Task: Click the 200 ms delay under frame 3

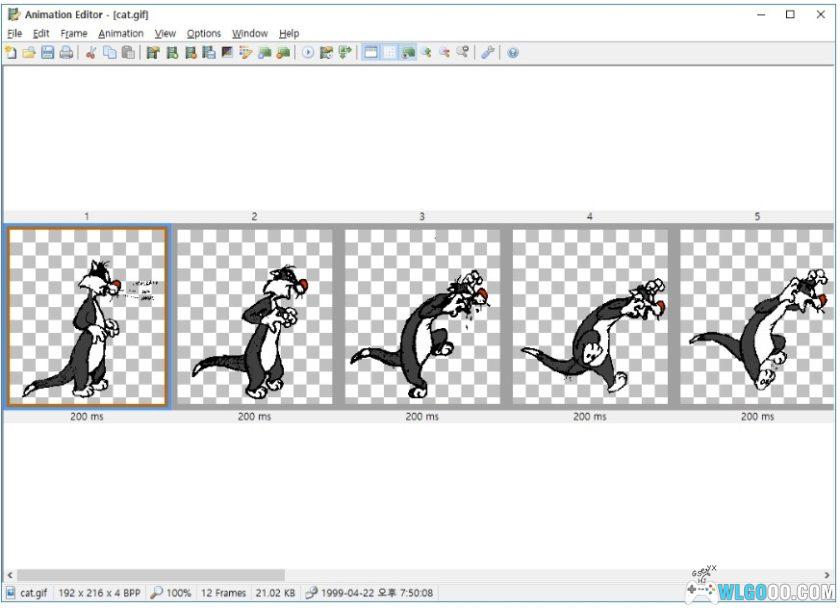Action: pyautogui.click(x=422, y=417)
